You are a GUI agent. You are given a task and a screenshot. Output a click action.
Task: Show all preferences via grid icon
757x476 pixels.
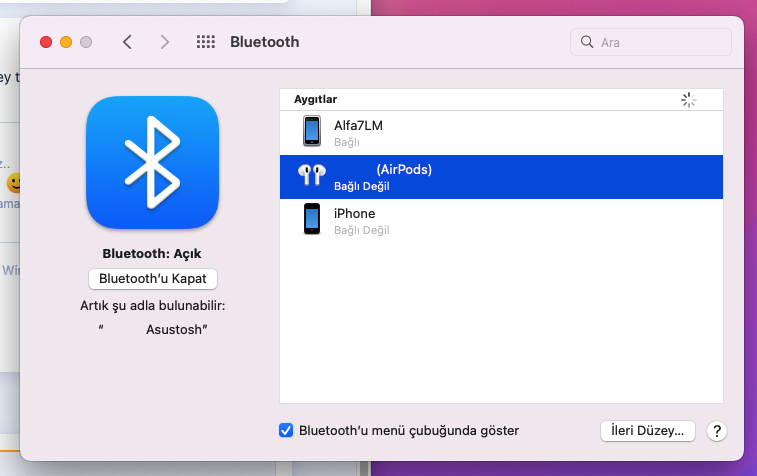tap(206, 42)
